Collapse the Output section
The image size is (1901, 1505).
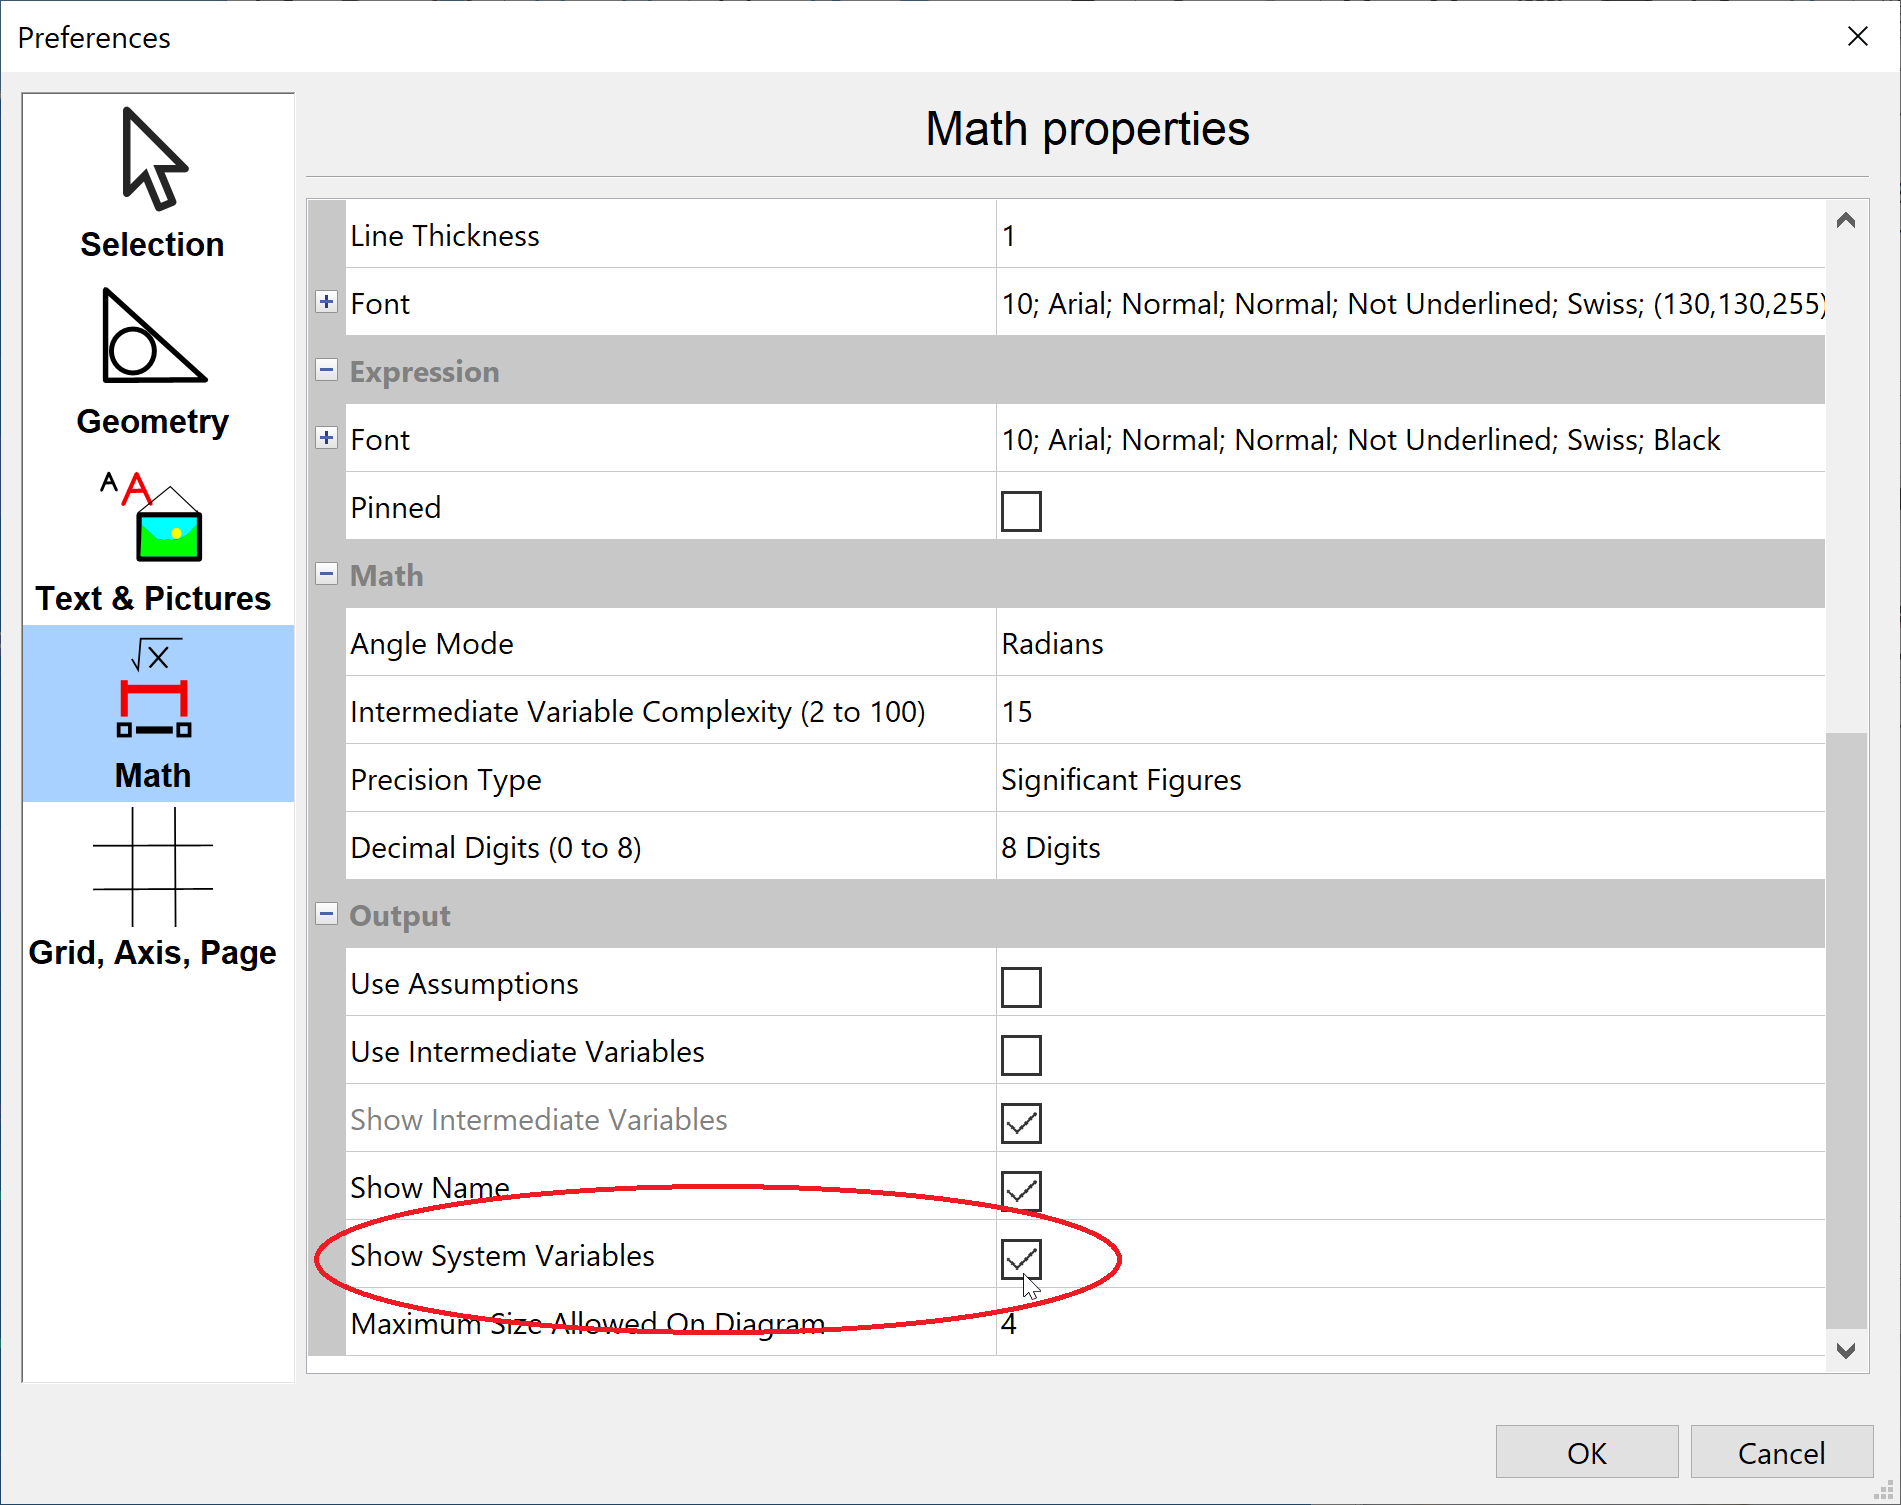326,914
